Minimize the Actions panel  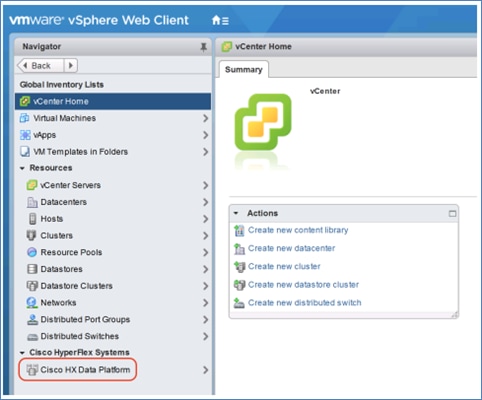coord(452,213)
